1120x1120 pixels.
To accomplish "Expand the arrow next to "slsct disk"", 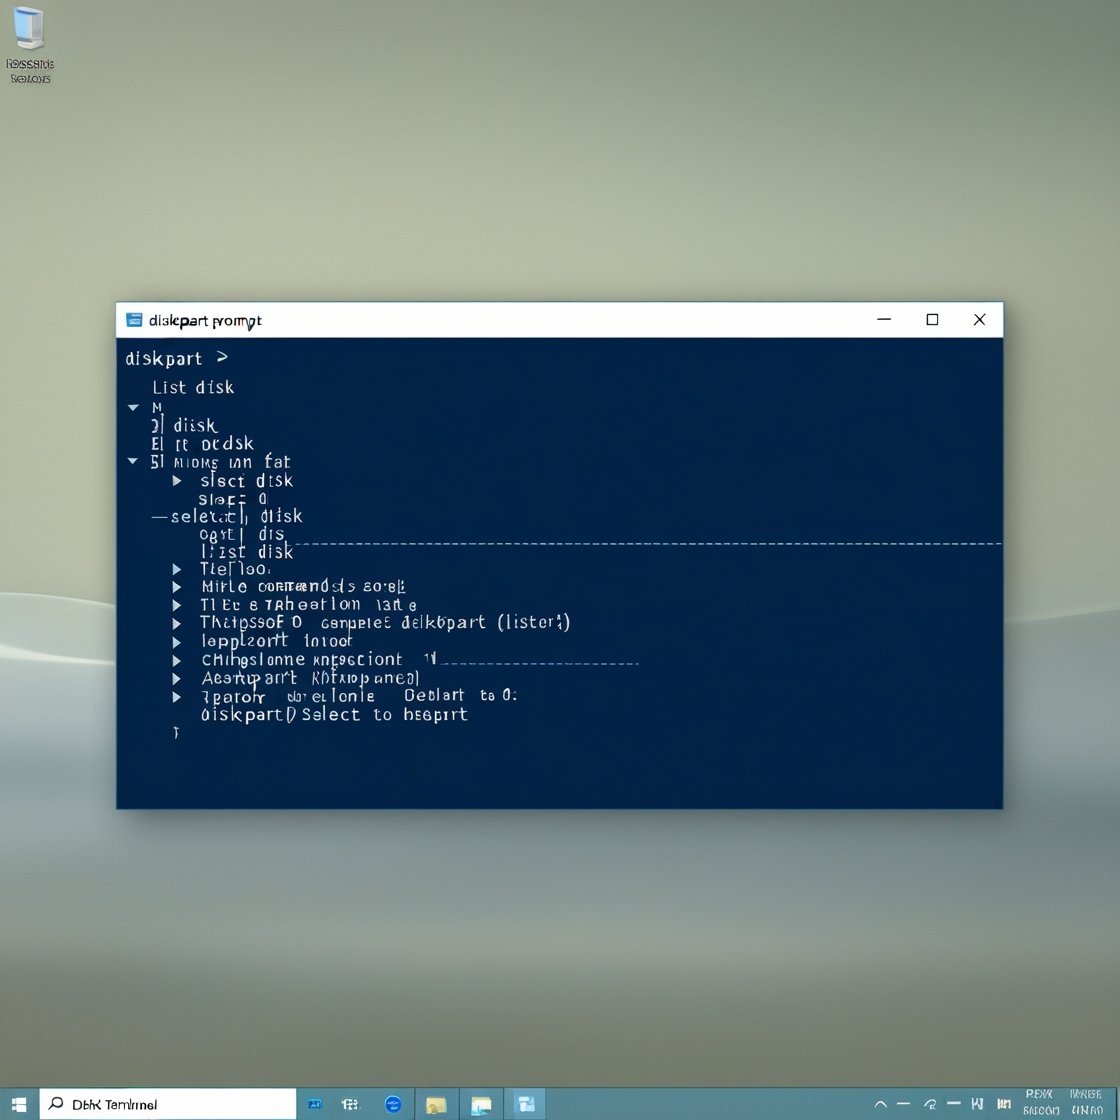I will 177,481.
